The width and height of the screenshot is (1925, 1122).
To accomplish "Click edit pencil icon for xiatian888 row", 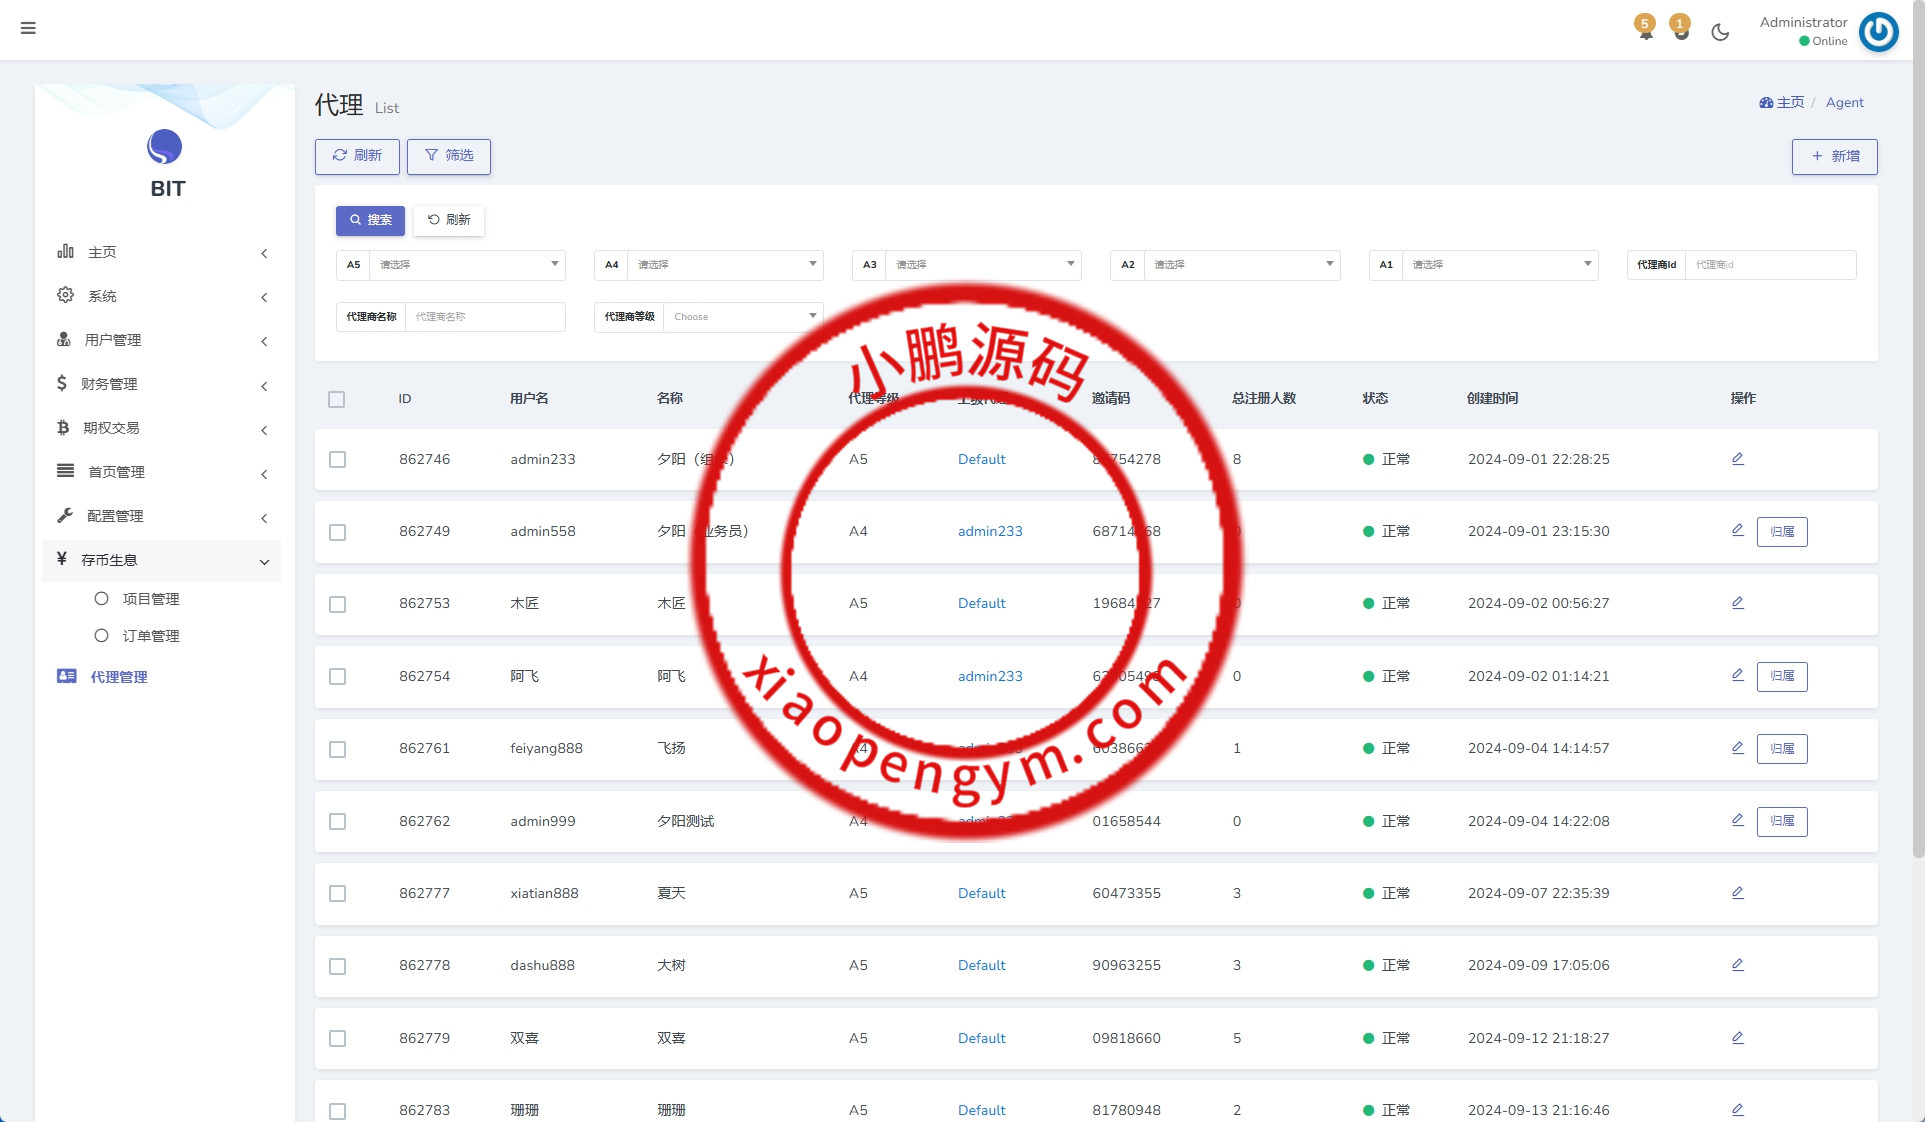I will click(x=1738, y=893).
